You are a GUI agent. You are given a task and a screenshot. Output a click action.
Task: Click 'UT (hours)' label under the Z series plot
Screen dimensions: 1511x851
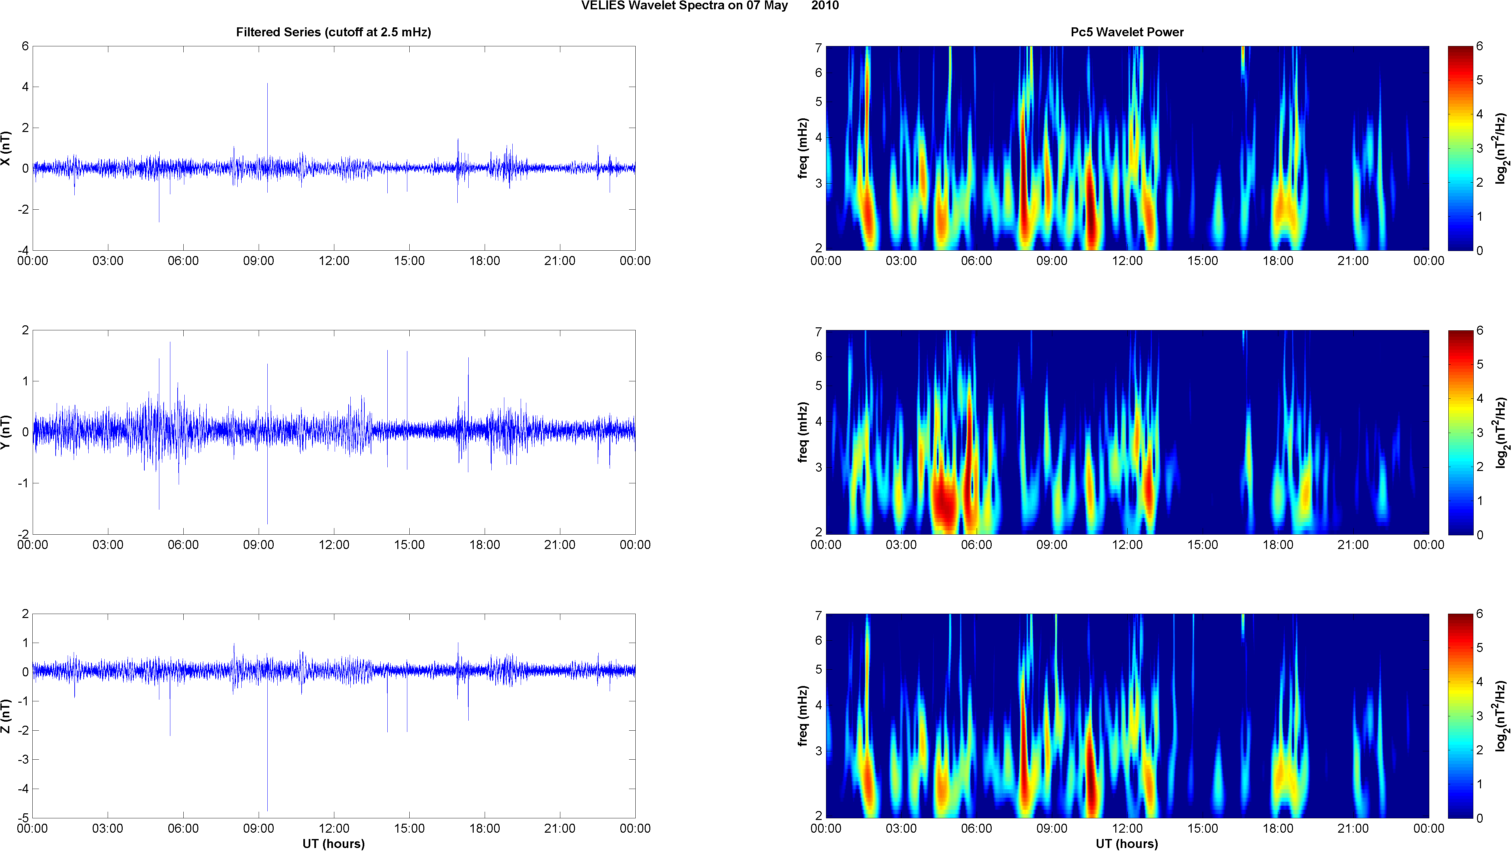tap(333, 844)
